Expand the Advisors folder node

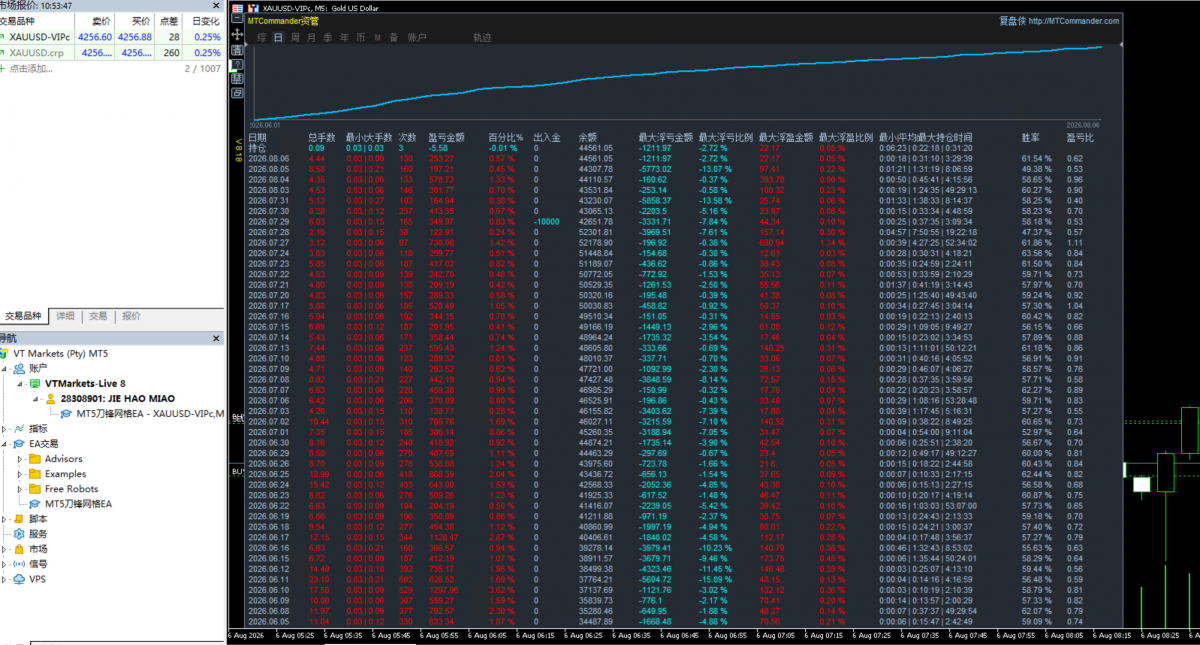[x=20, y=459]
